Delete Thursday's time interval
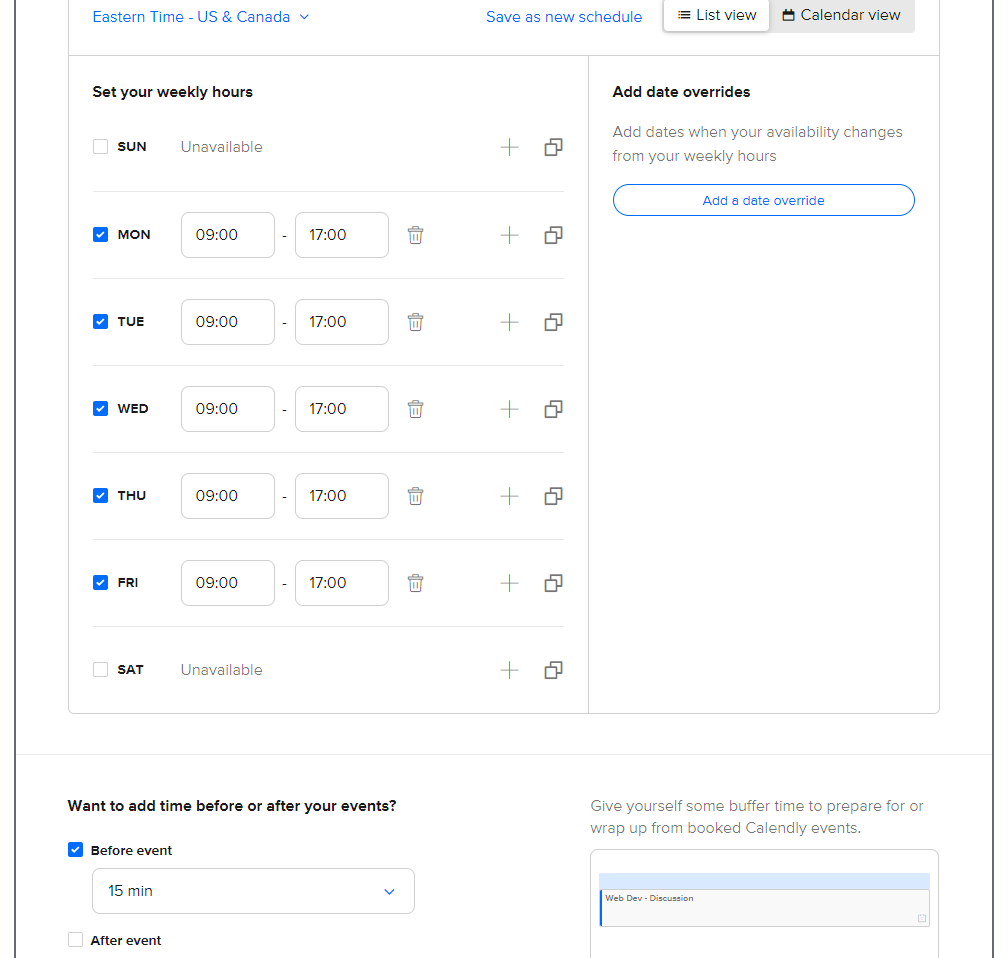The height and width of the screenshot is (958, 1008). [415, 496]
